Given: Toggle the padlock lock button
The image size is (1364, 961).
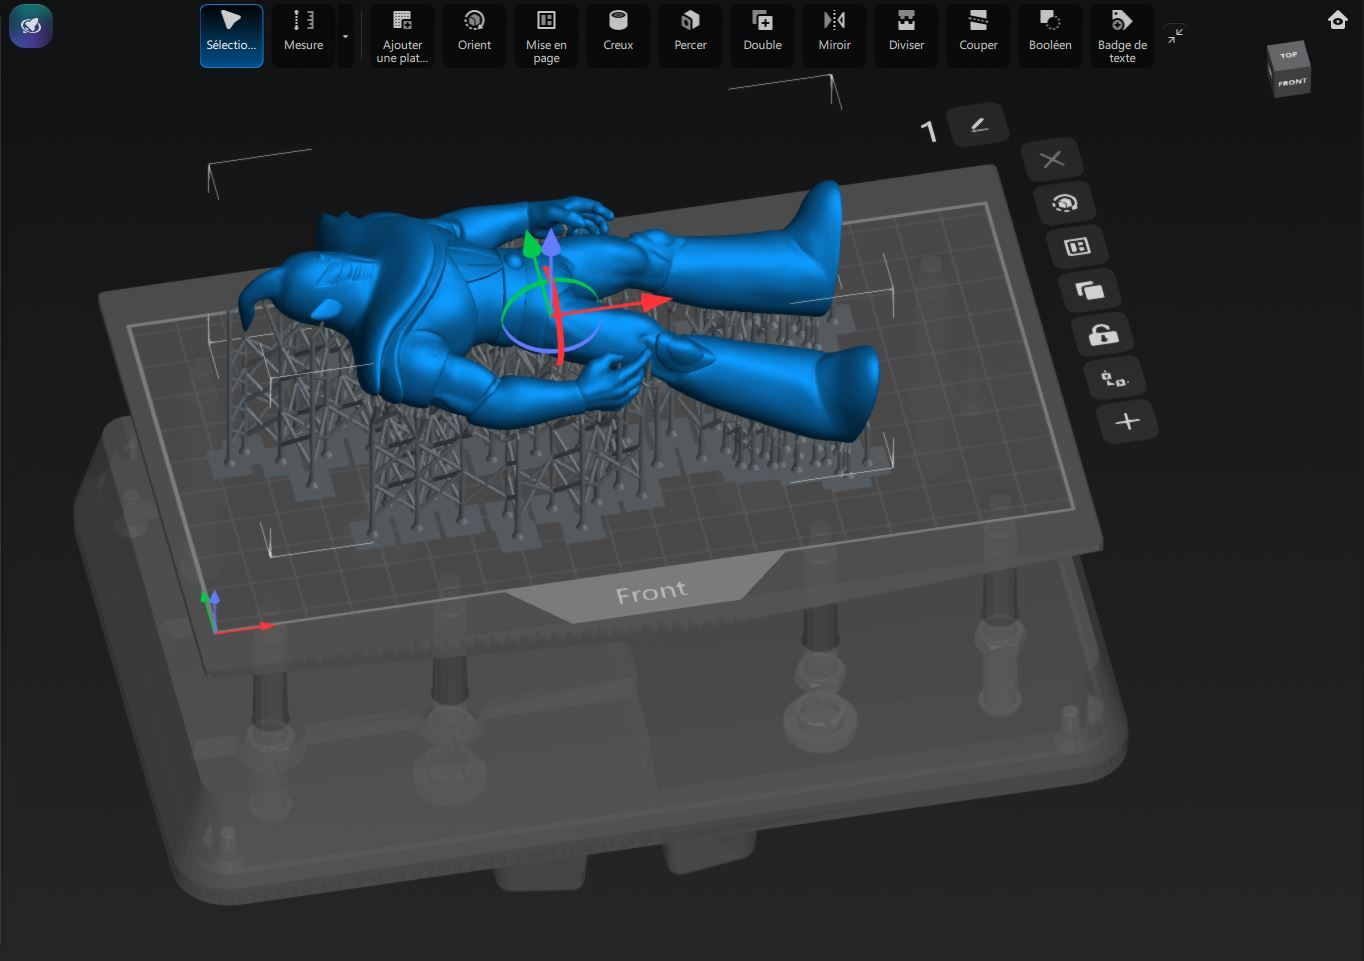Looking at the screenshot, I should point(1103,335).
